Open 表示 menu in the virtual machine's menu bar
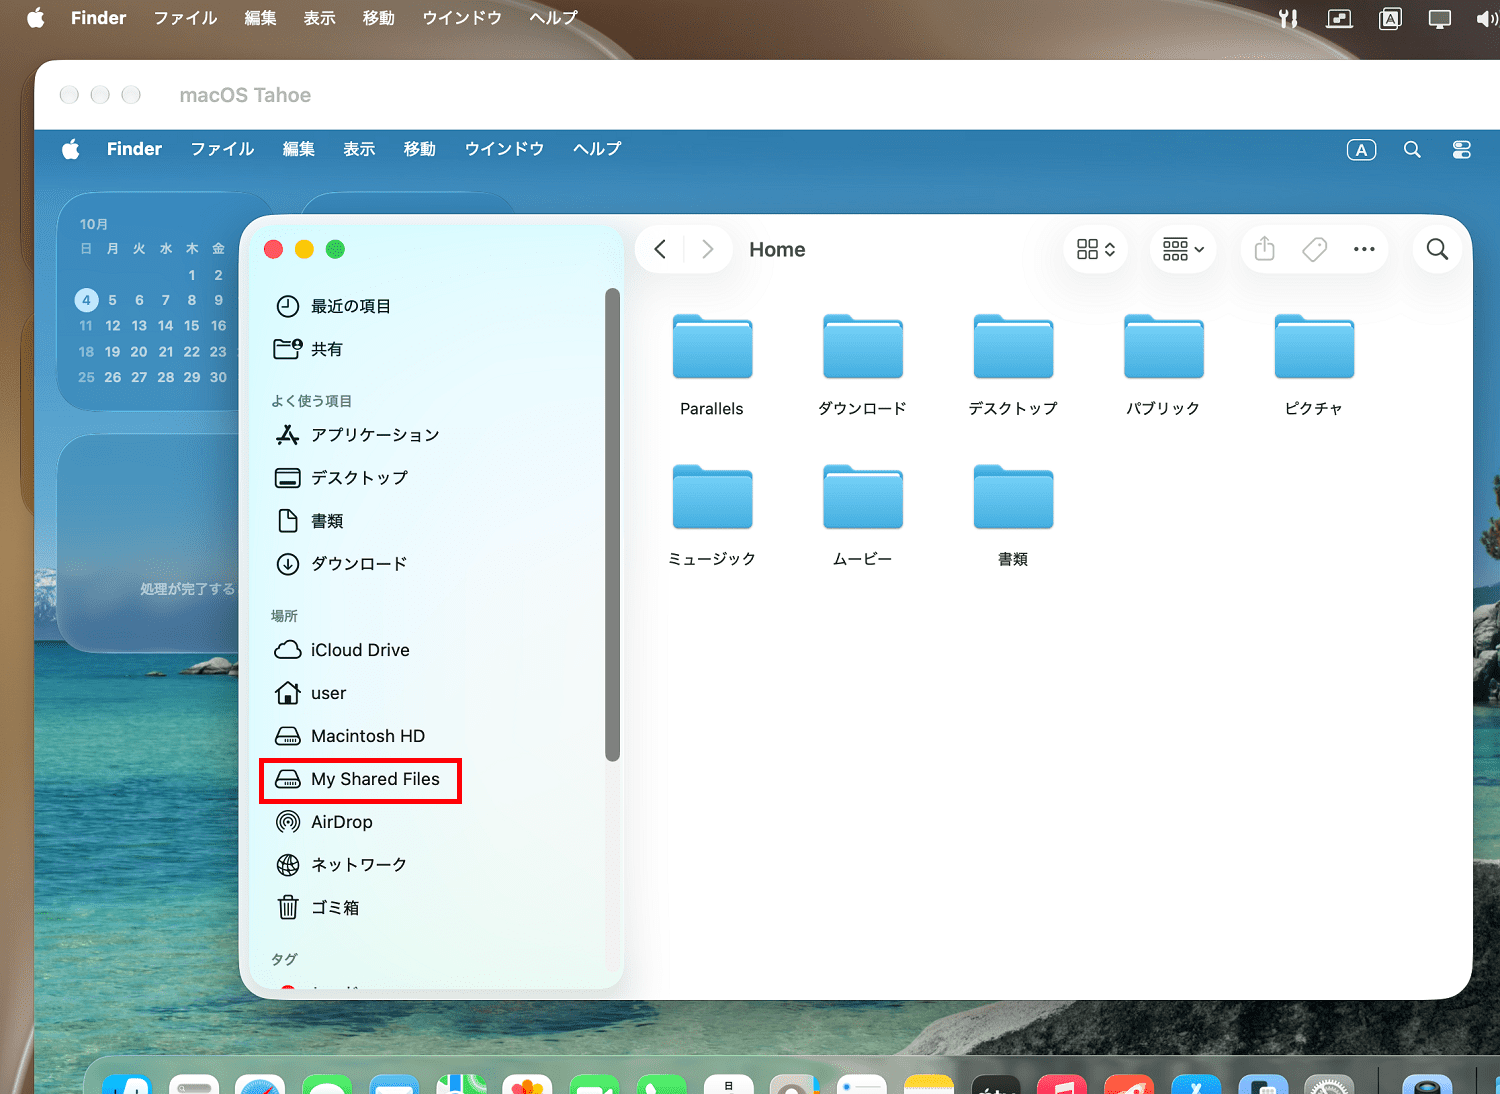The image size is (1500, 1094). 359,149
